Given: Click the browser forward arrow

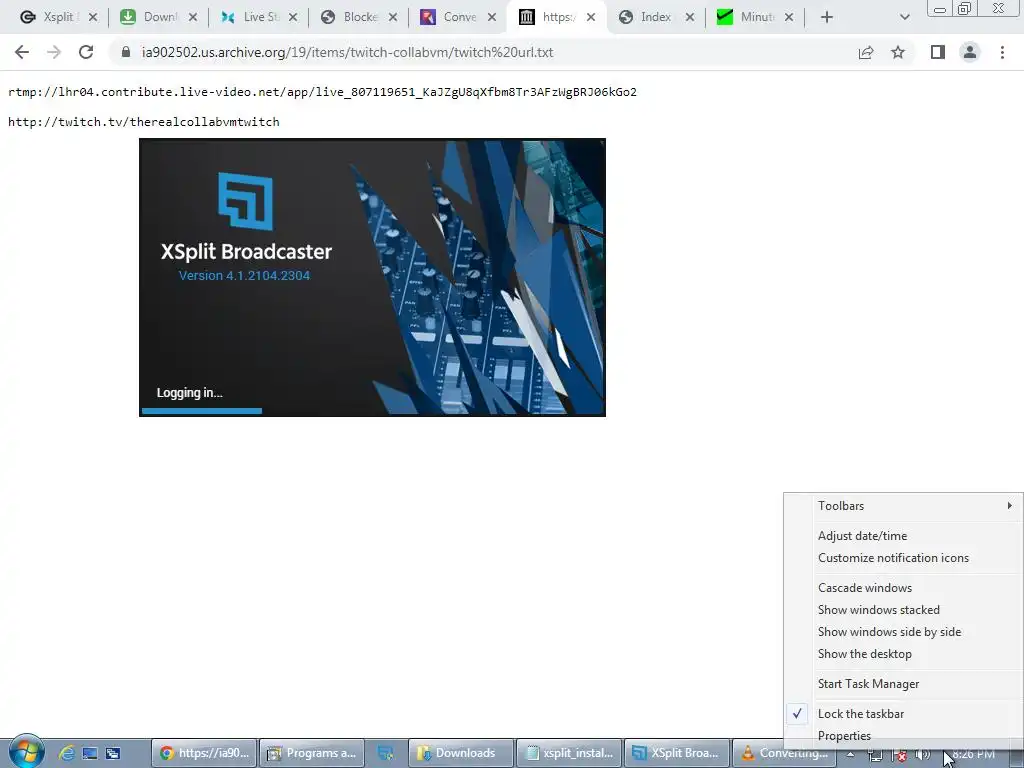Looking at the screenshot, I should point(54,52).
